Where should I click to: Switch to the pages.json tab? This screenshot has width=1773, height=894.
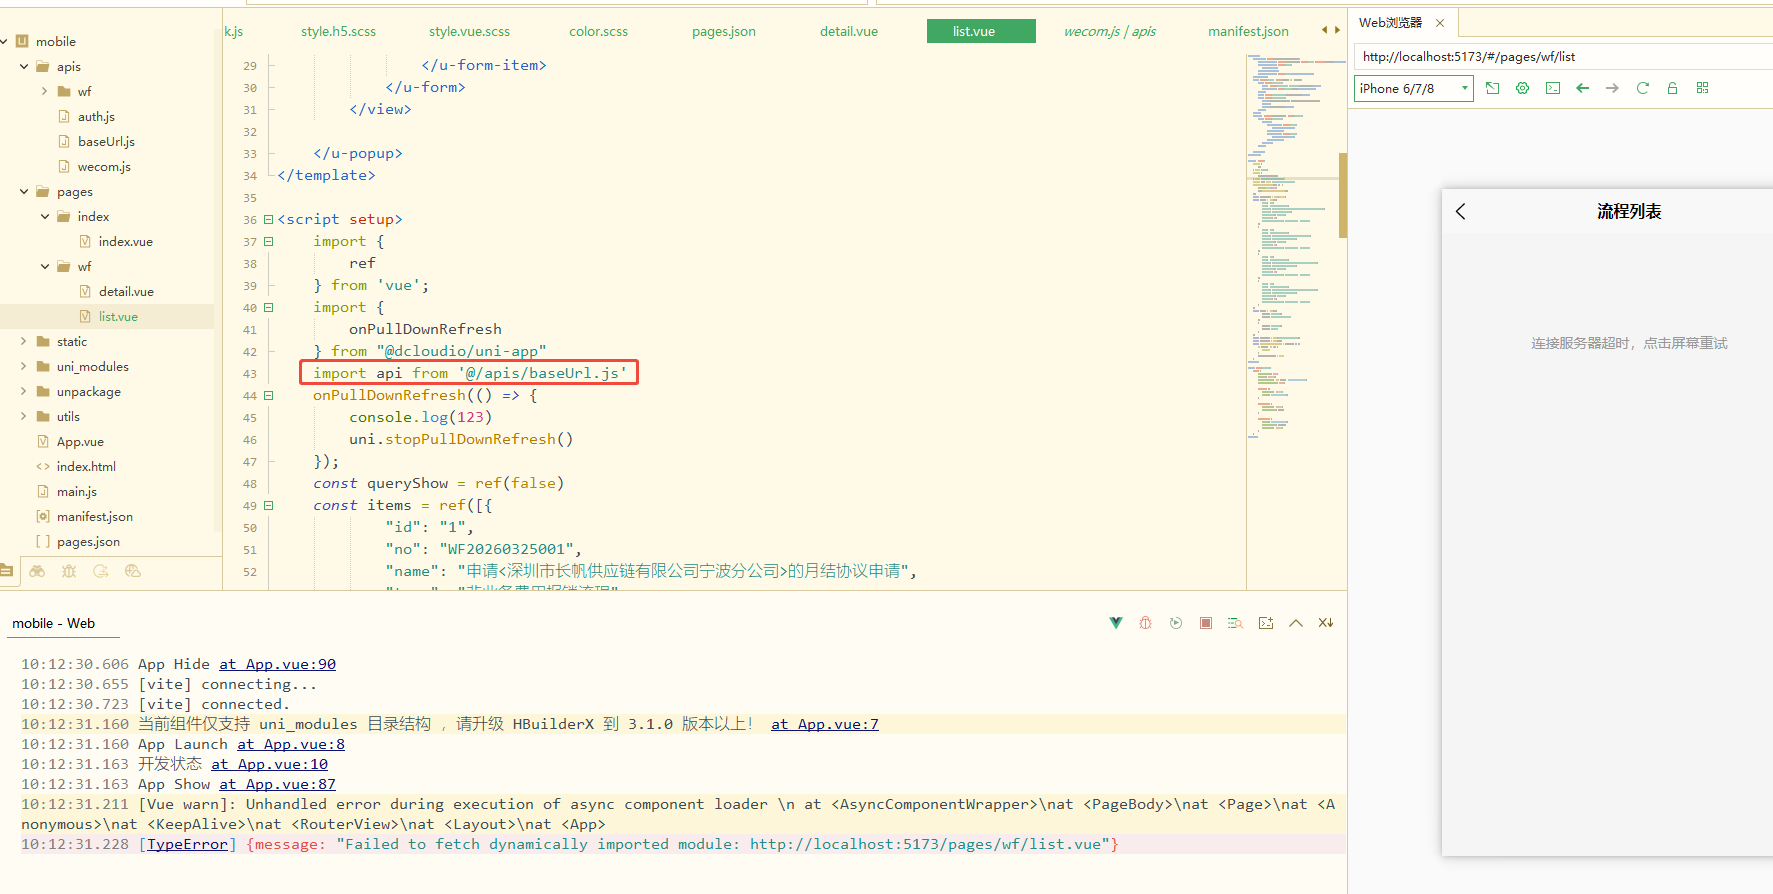coord(723,31)
